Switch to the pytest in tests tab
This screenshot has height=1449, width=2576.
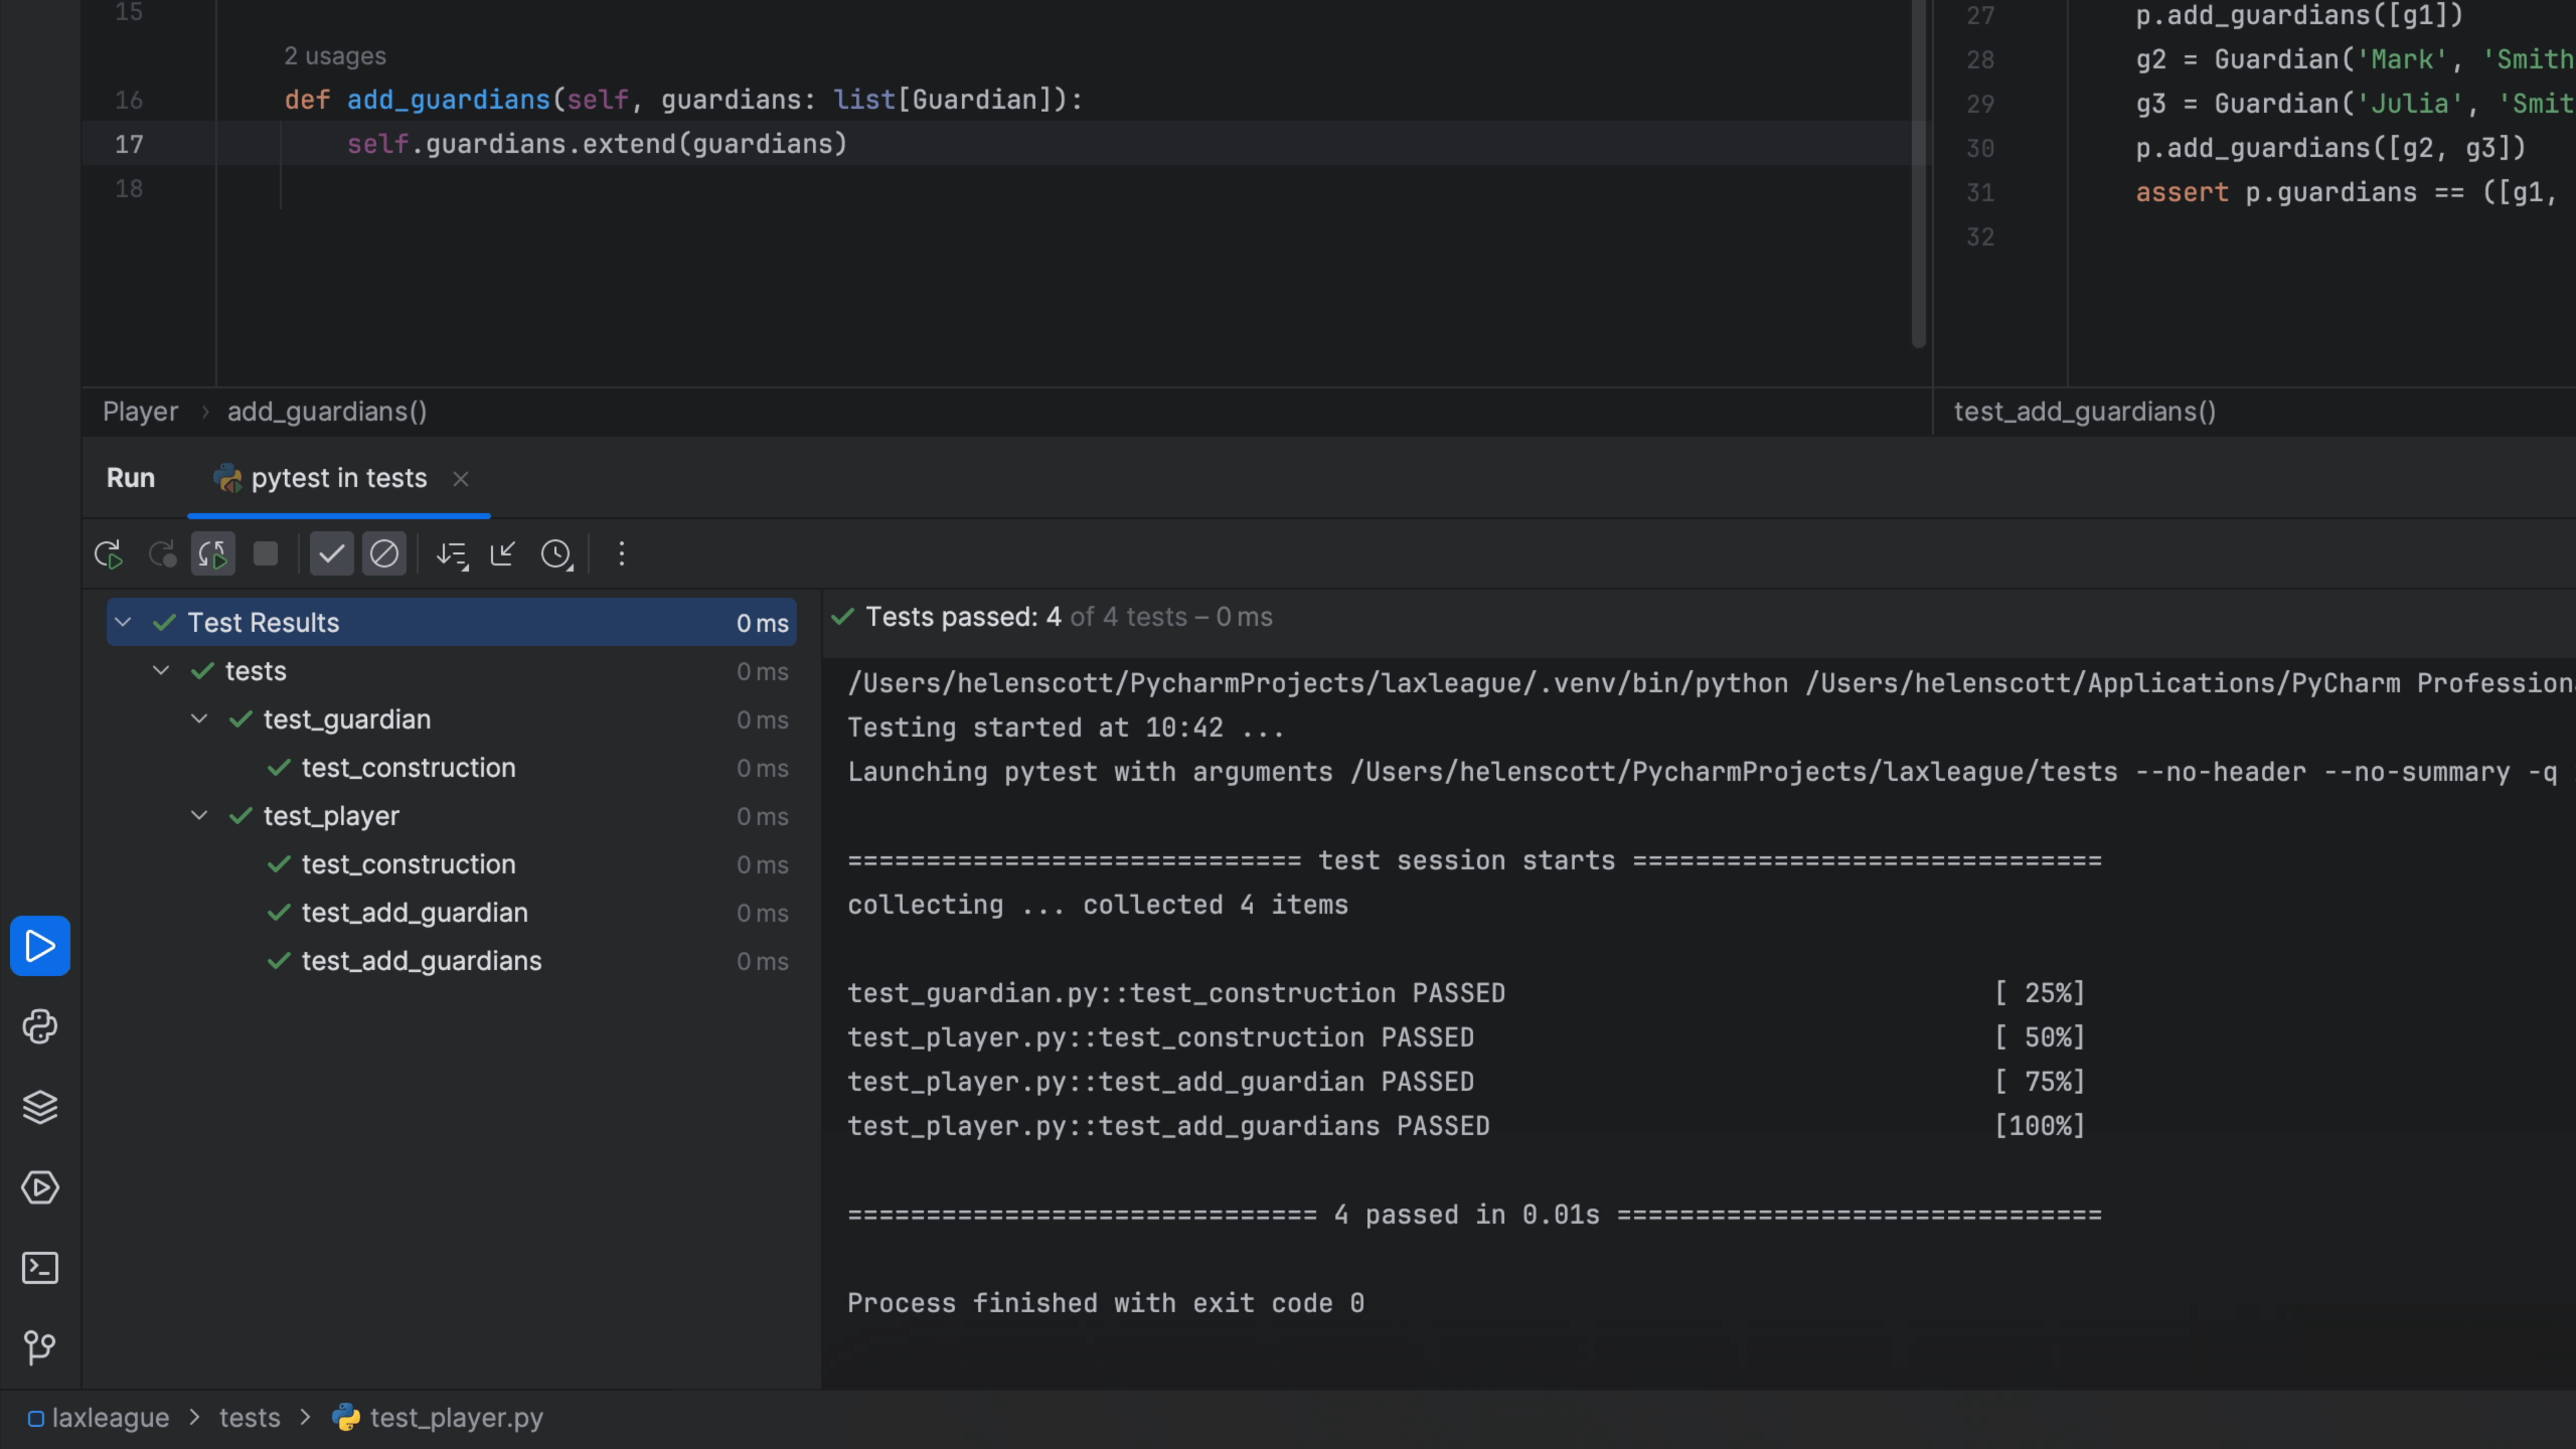coord(339,478)
